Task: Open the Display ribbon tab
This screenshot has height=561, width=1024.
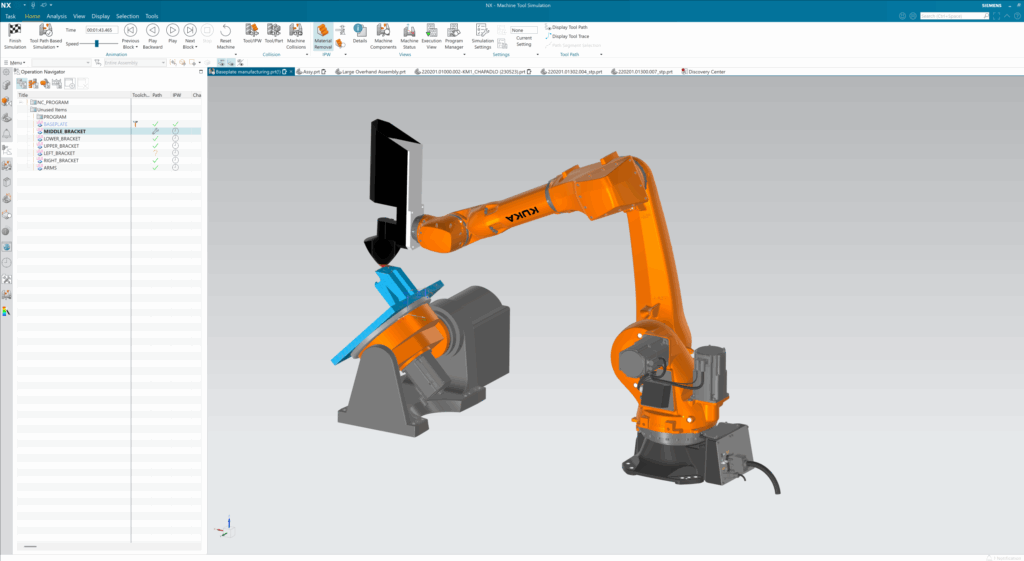Action: click(x=101, y=16)
